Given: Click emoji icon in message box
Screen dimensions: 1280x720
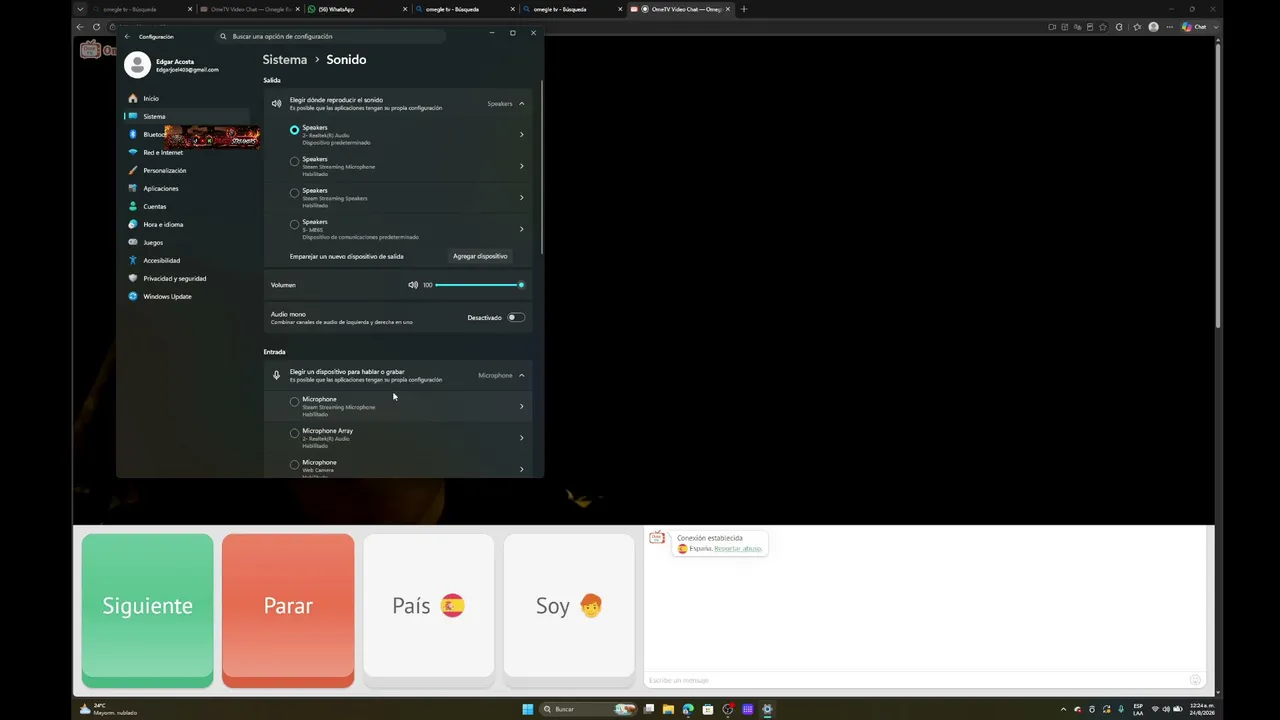Looking at the screenshot, I should click(x=1195, y=680).
